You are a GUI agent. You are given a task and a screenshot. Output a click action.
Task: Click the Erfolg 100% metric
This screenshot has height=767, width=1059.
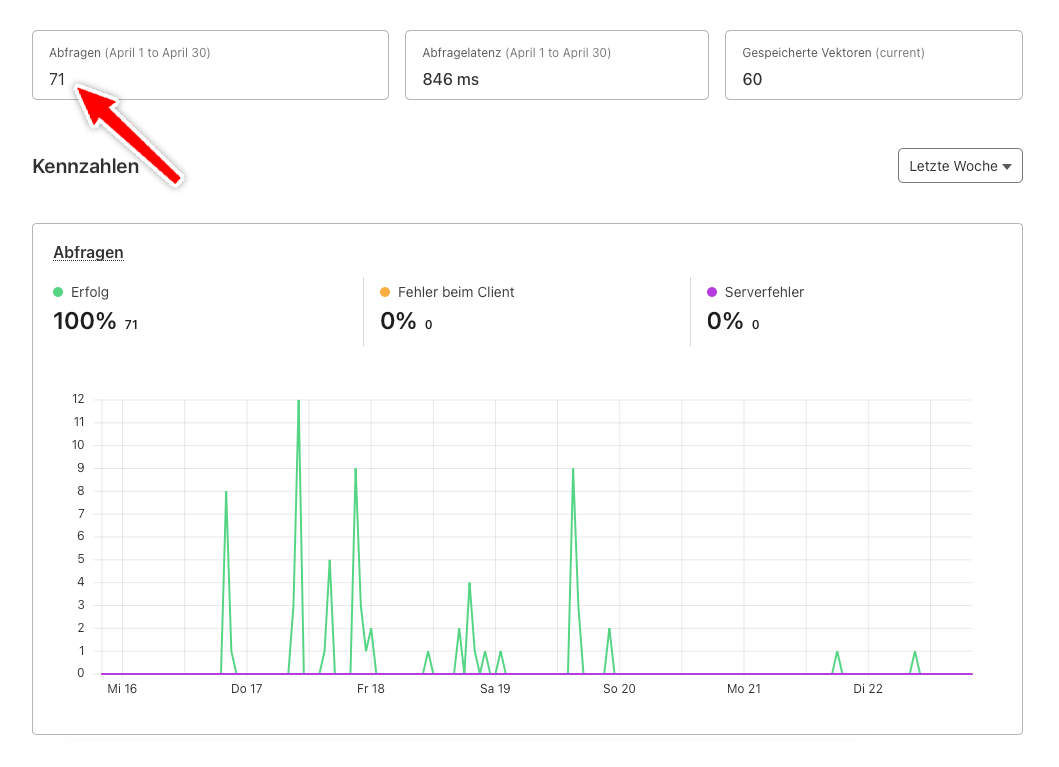pyautogui.click(x=85, y=321)
